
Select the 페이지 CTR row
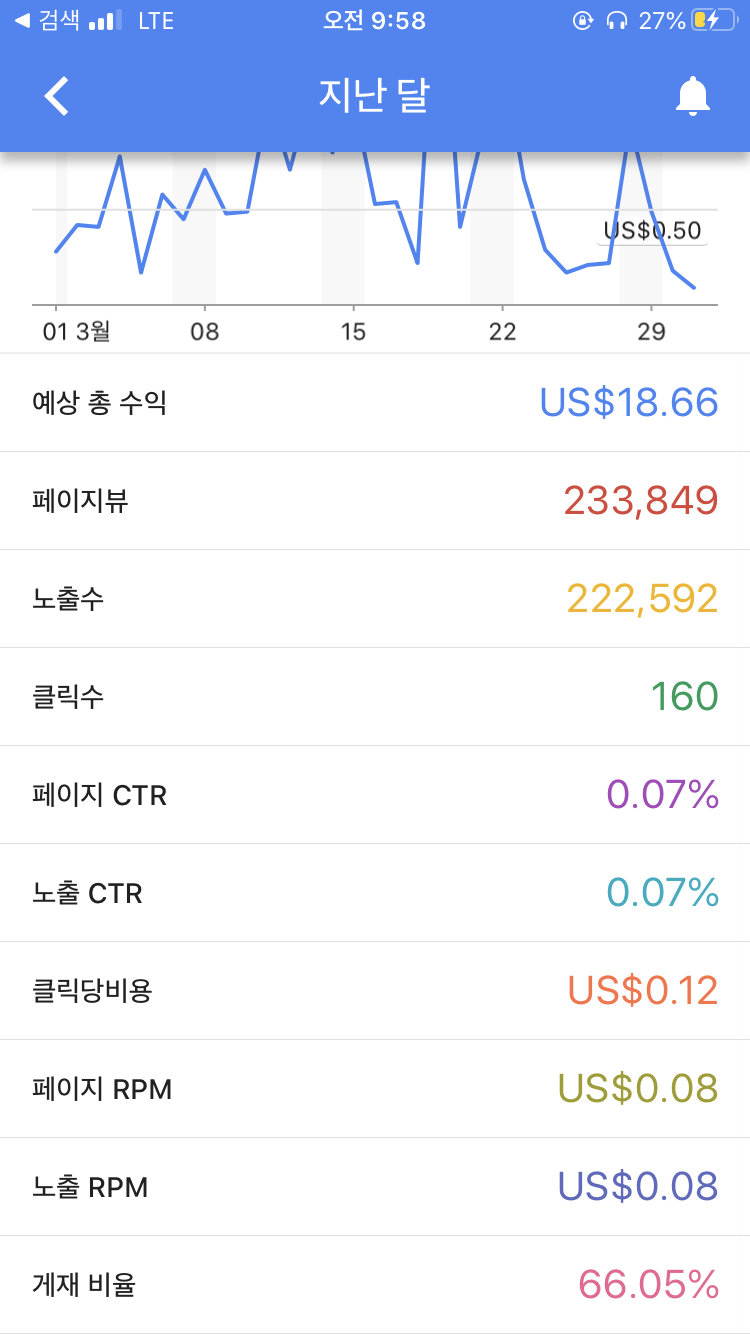[375, 795]
